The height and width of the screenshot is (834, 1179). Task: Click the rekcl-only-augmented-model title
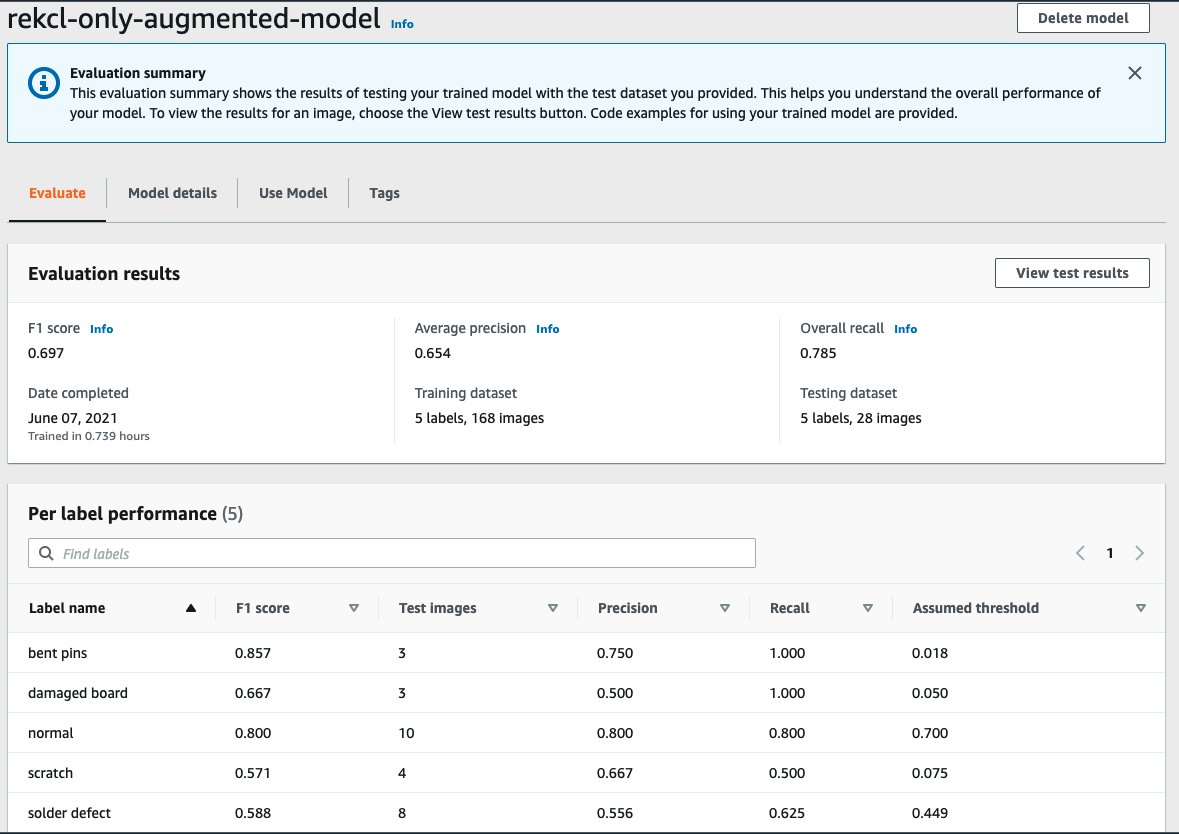pyautogui.click(x=194, y=19)
